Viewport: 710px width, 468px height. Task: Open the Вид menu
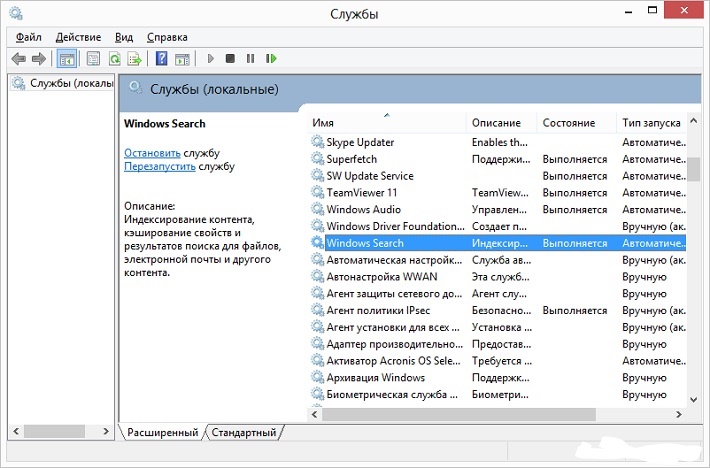coord(124,37)
